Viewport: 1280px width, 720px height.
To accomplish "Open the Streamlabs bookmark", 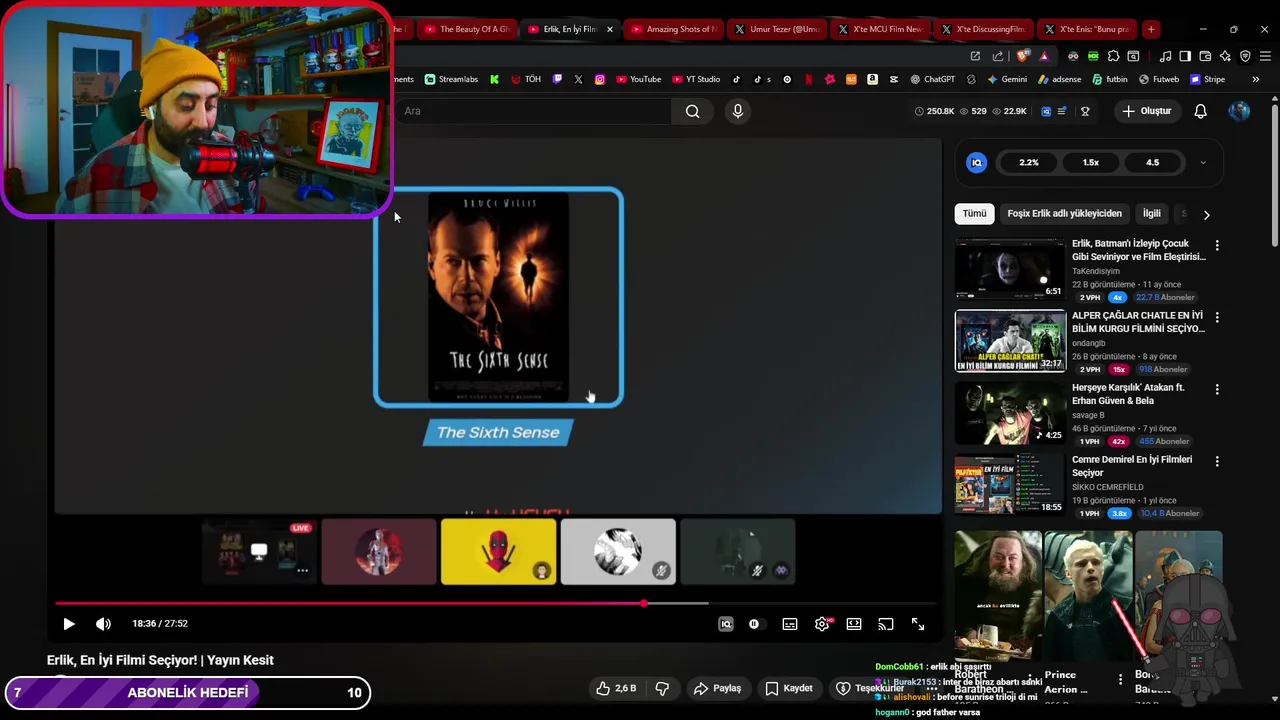I will click(x=451, y=79).
